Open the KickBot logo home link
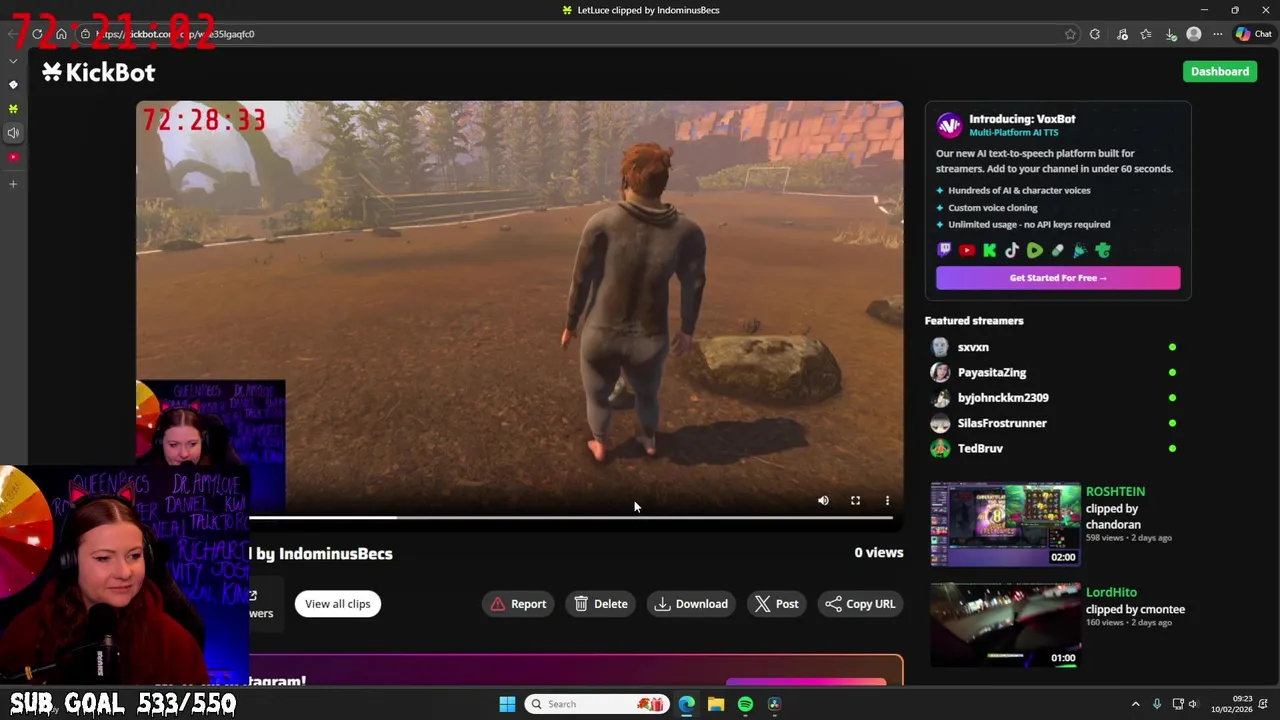Viewport: 1280px width, 720px height. 98,72
